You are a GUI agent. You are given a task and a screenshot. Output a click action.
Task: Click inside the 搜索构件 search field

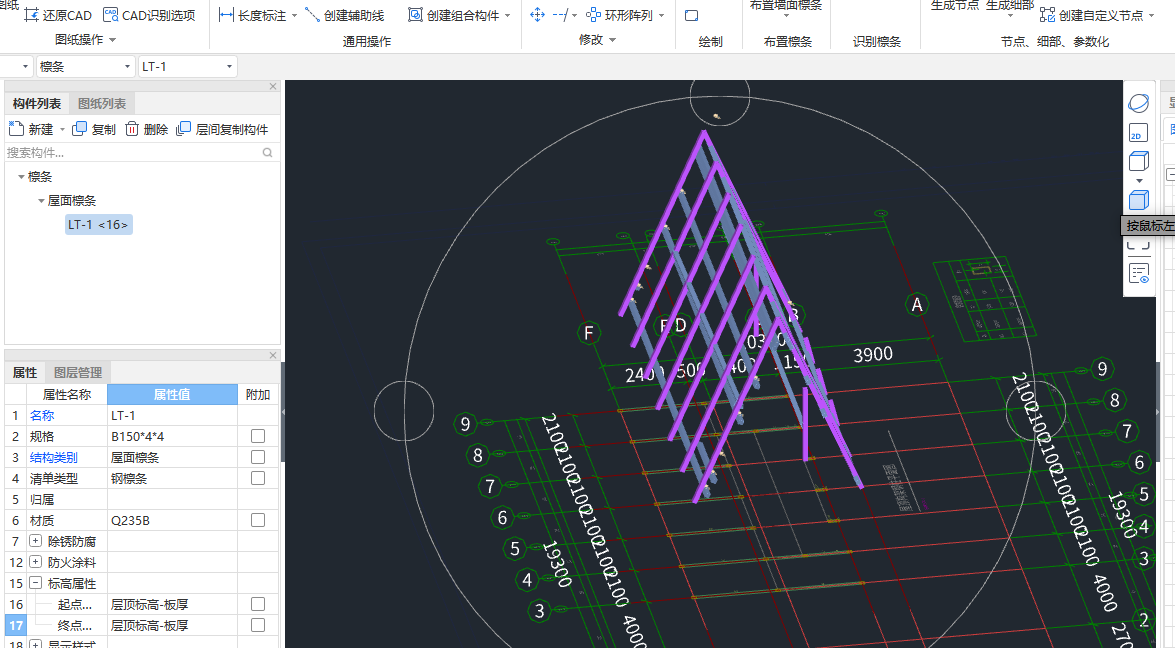click(133, 152)
